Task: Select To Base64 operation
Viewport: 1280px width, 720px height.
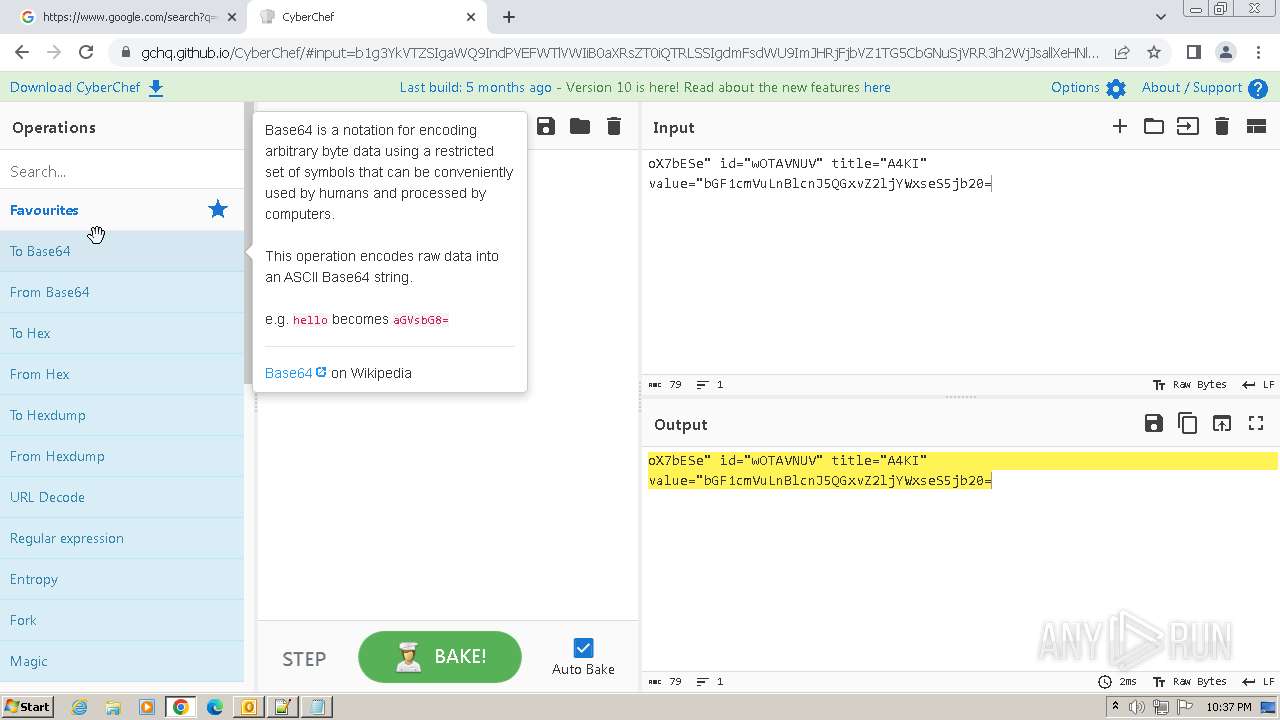Action: coord(122,251)
